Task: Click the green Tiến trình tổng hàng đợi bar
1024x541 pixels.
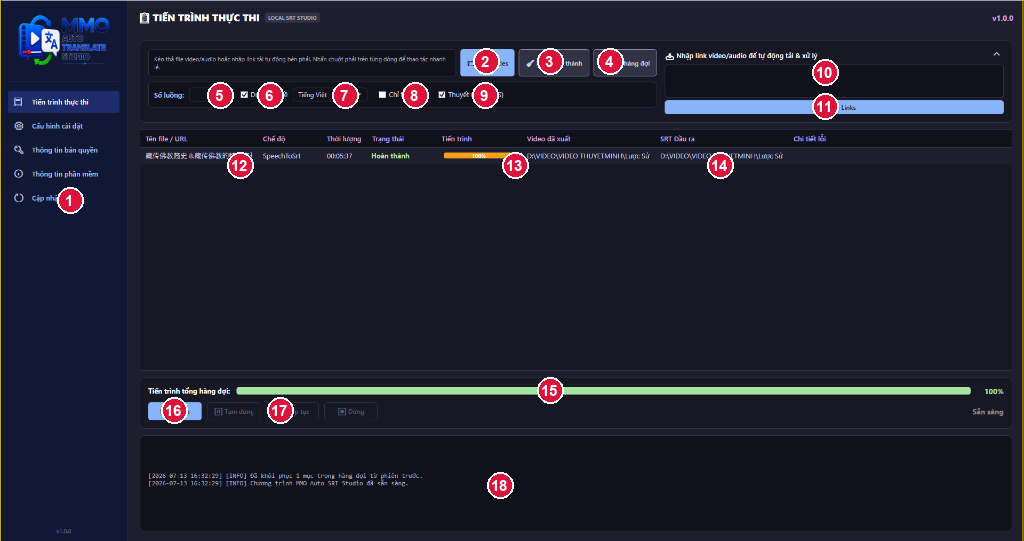Action: coord(603,391)
